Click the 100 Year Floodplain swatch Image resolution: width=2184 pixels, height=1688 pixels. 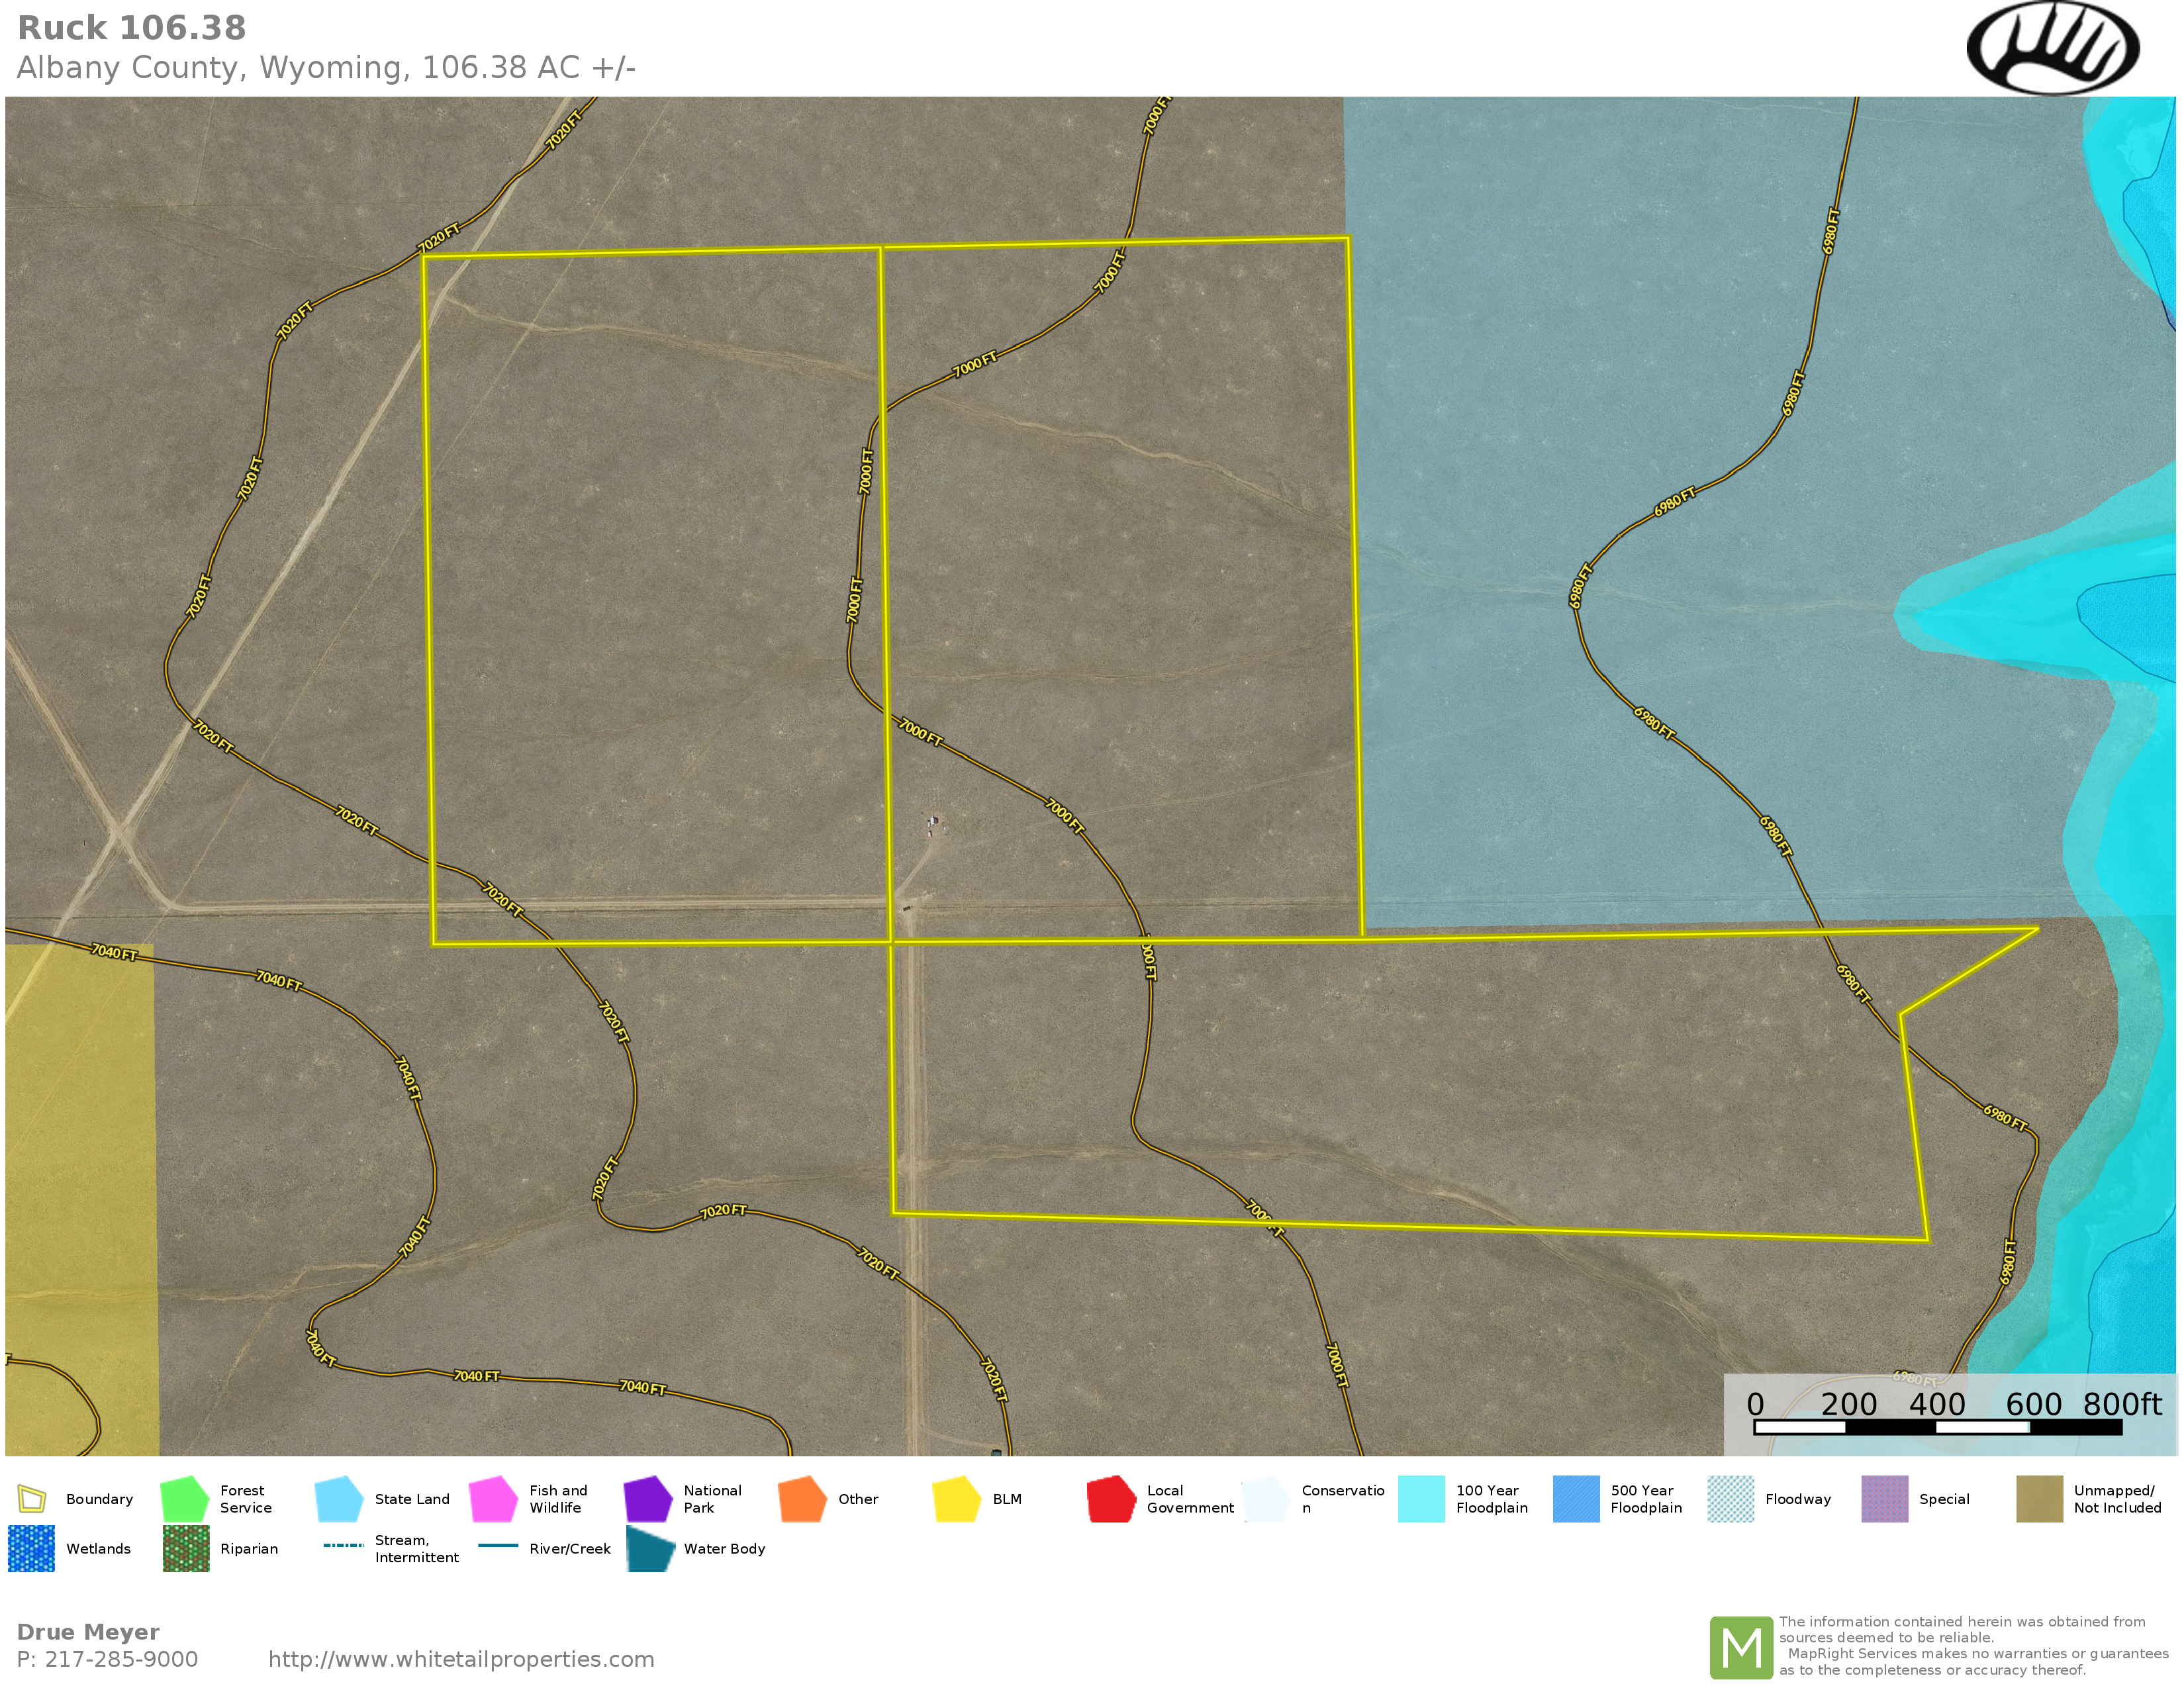1421,1499
